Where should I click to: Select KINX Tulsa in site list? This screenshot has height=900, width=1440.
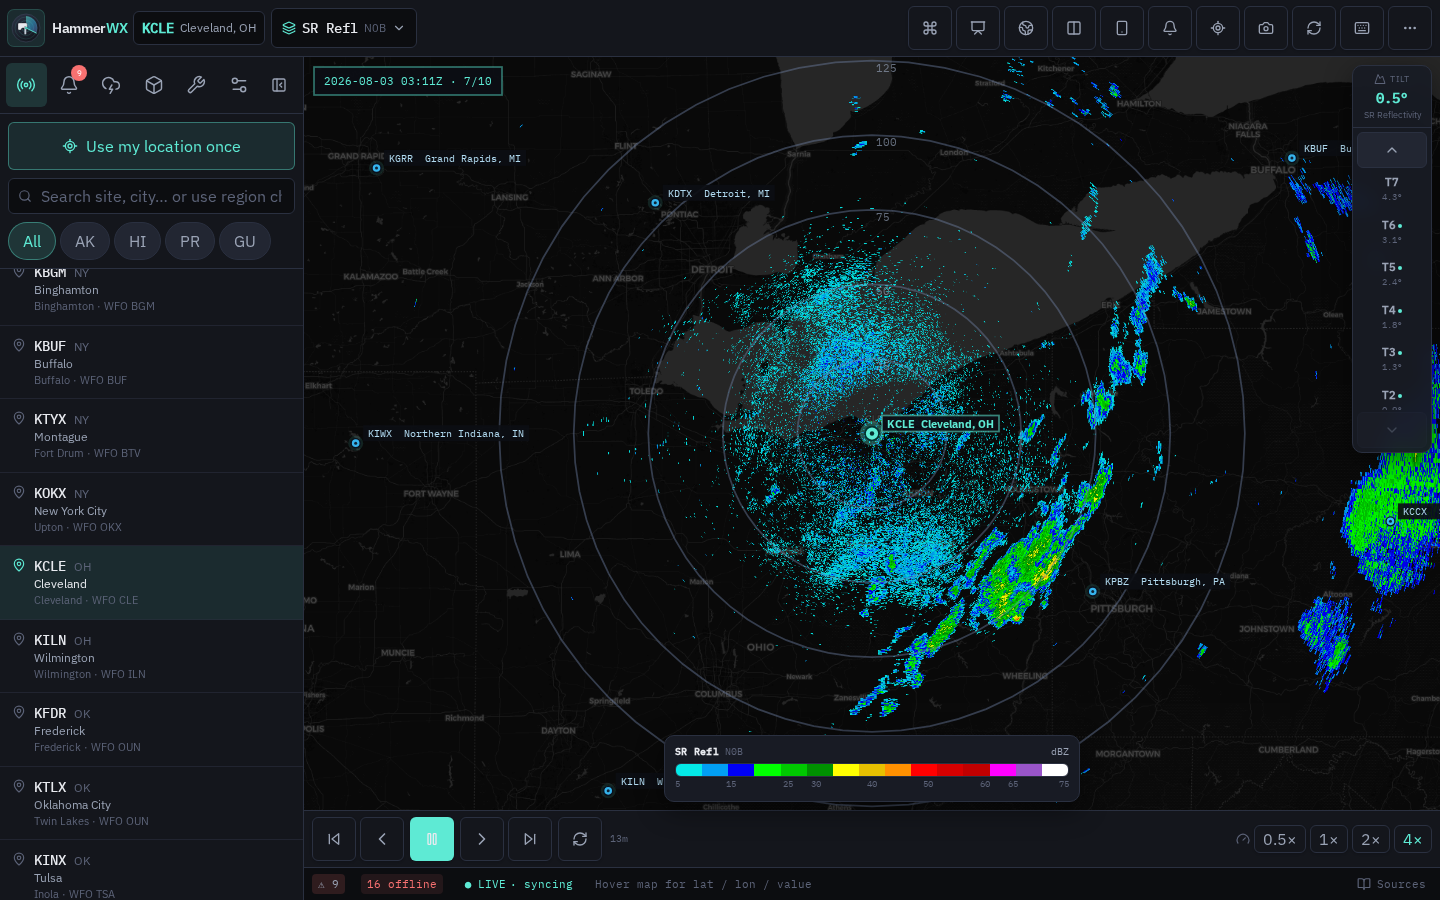pyautogui.click(x=151, y=870)
